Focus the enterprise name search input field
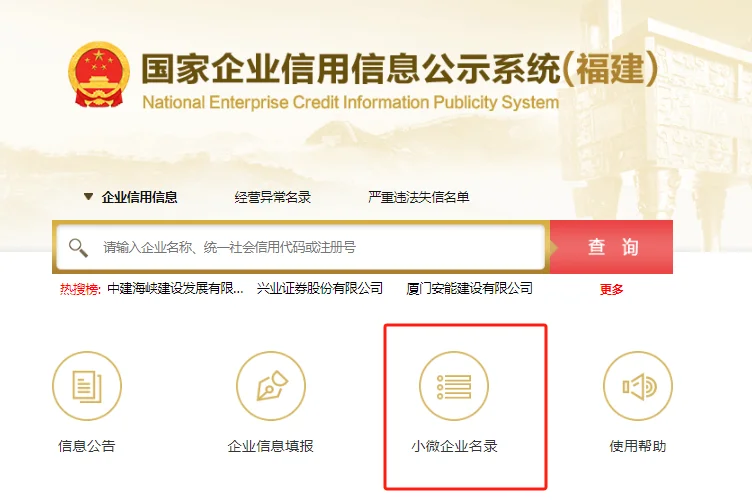 [x=301, y=247]
